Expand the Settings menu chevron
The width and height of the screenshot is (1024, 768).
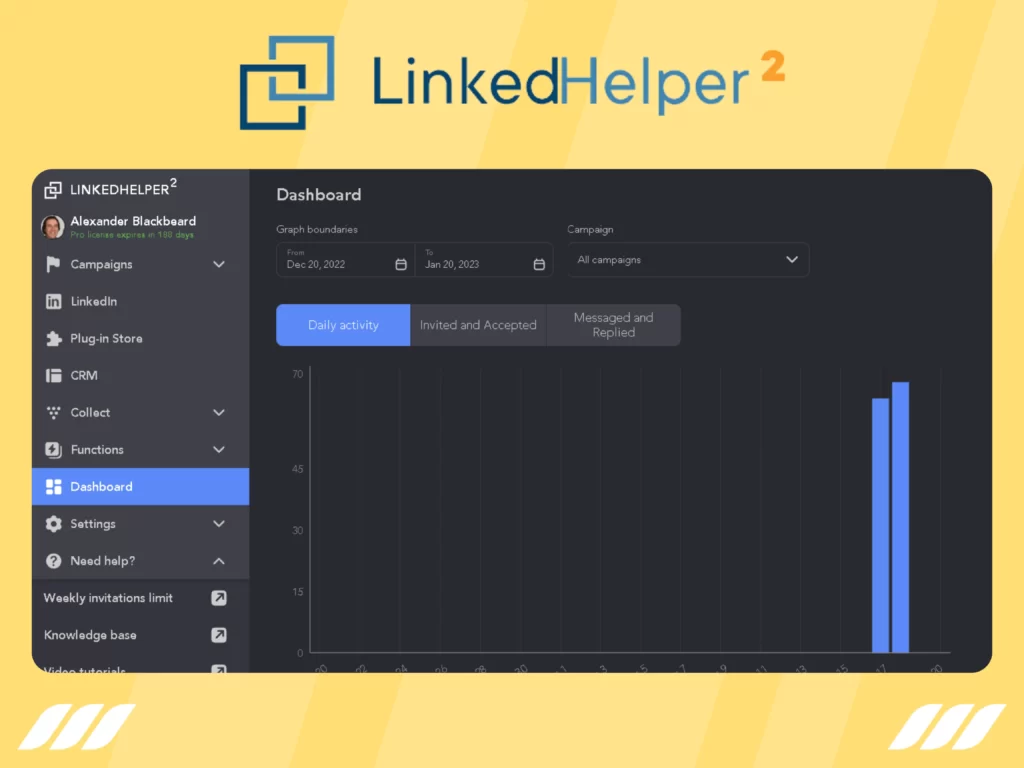pyautogui.click(x=219, y=524)
